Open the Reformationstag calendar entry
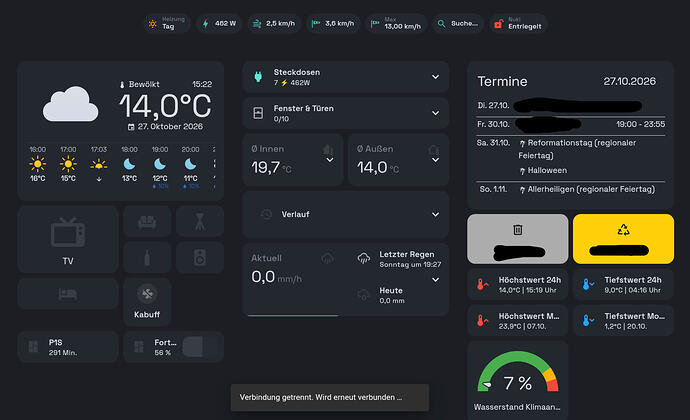 [577, 149]
